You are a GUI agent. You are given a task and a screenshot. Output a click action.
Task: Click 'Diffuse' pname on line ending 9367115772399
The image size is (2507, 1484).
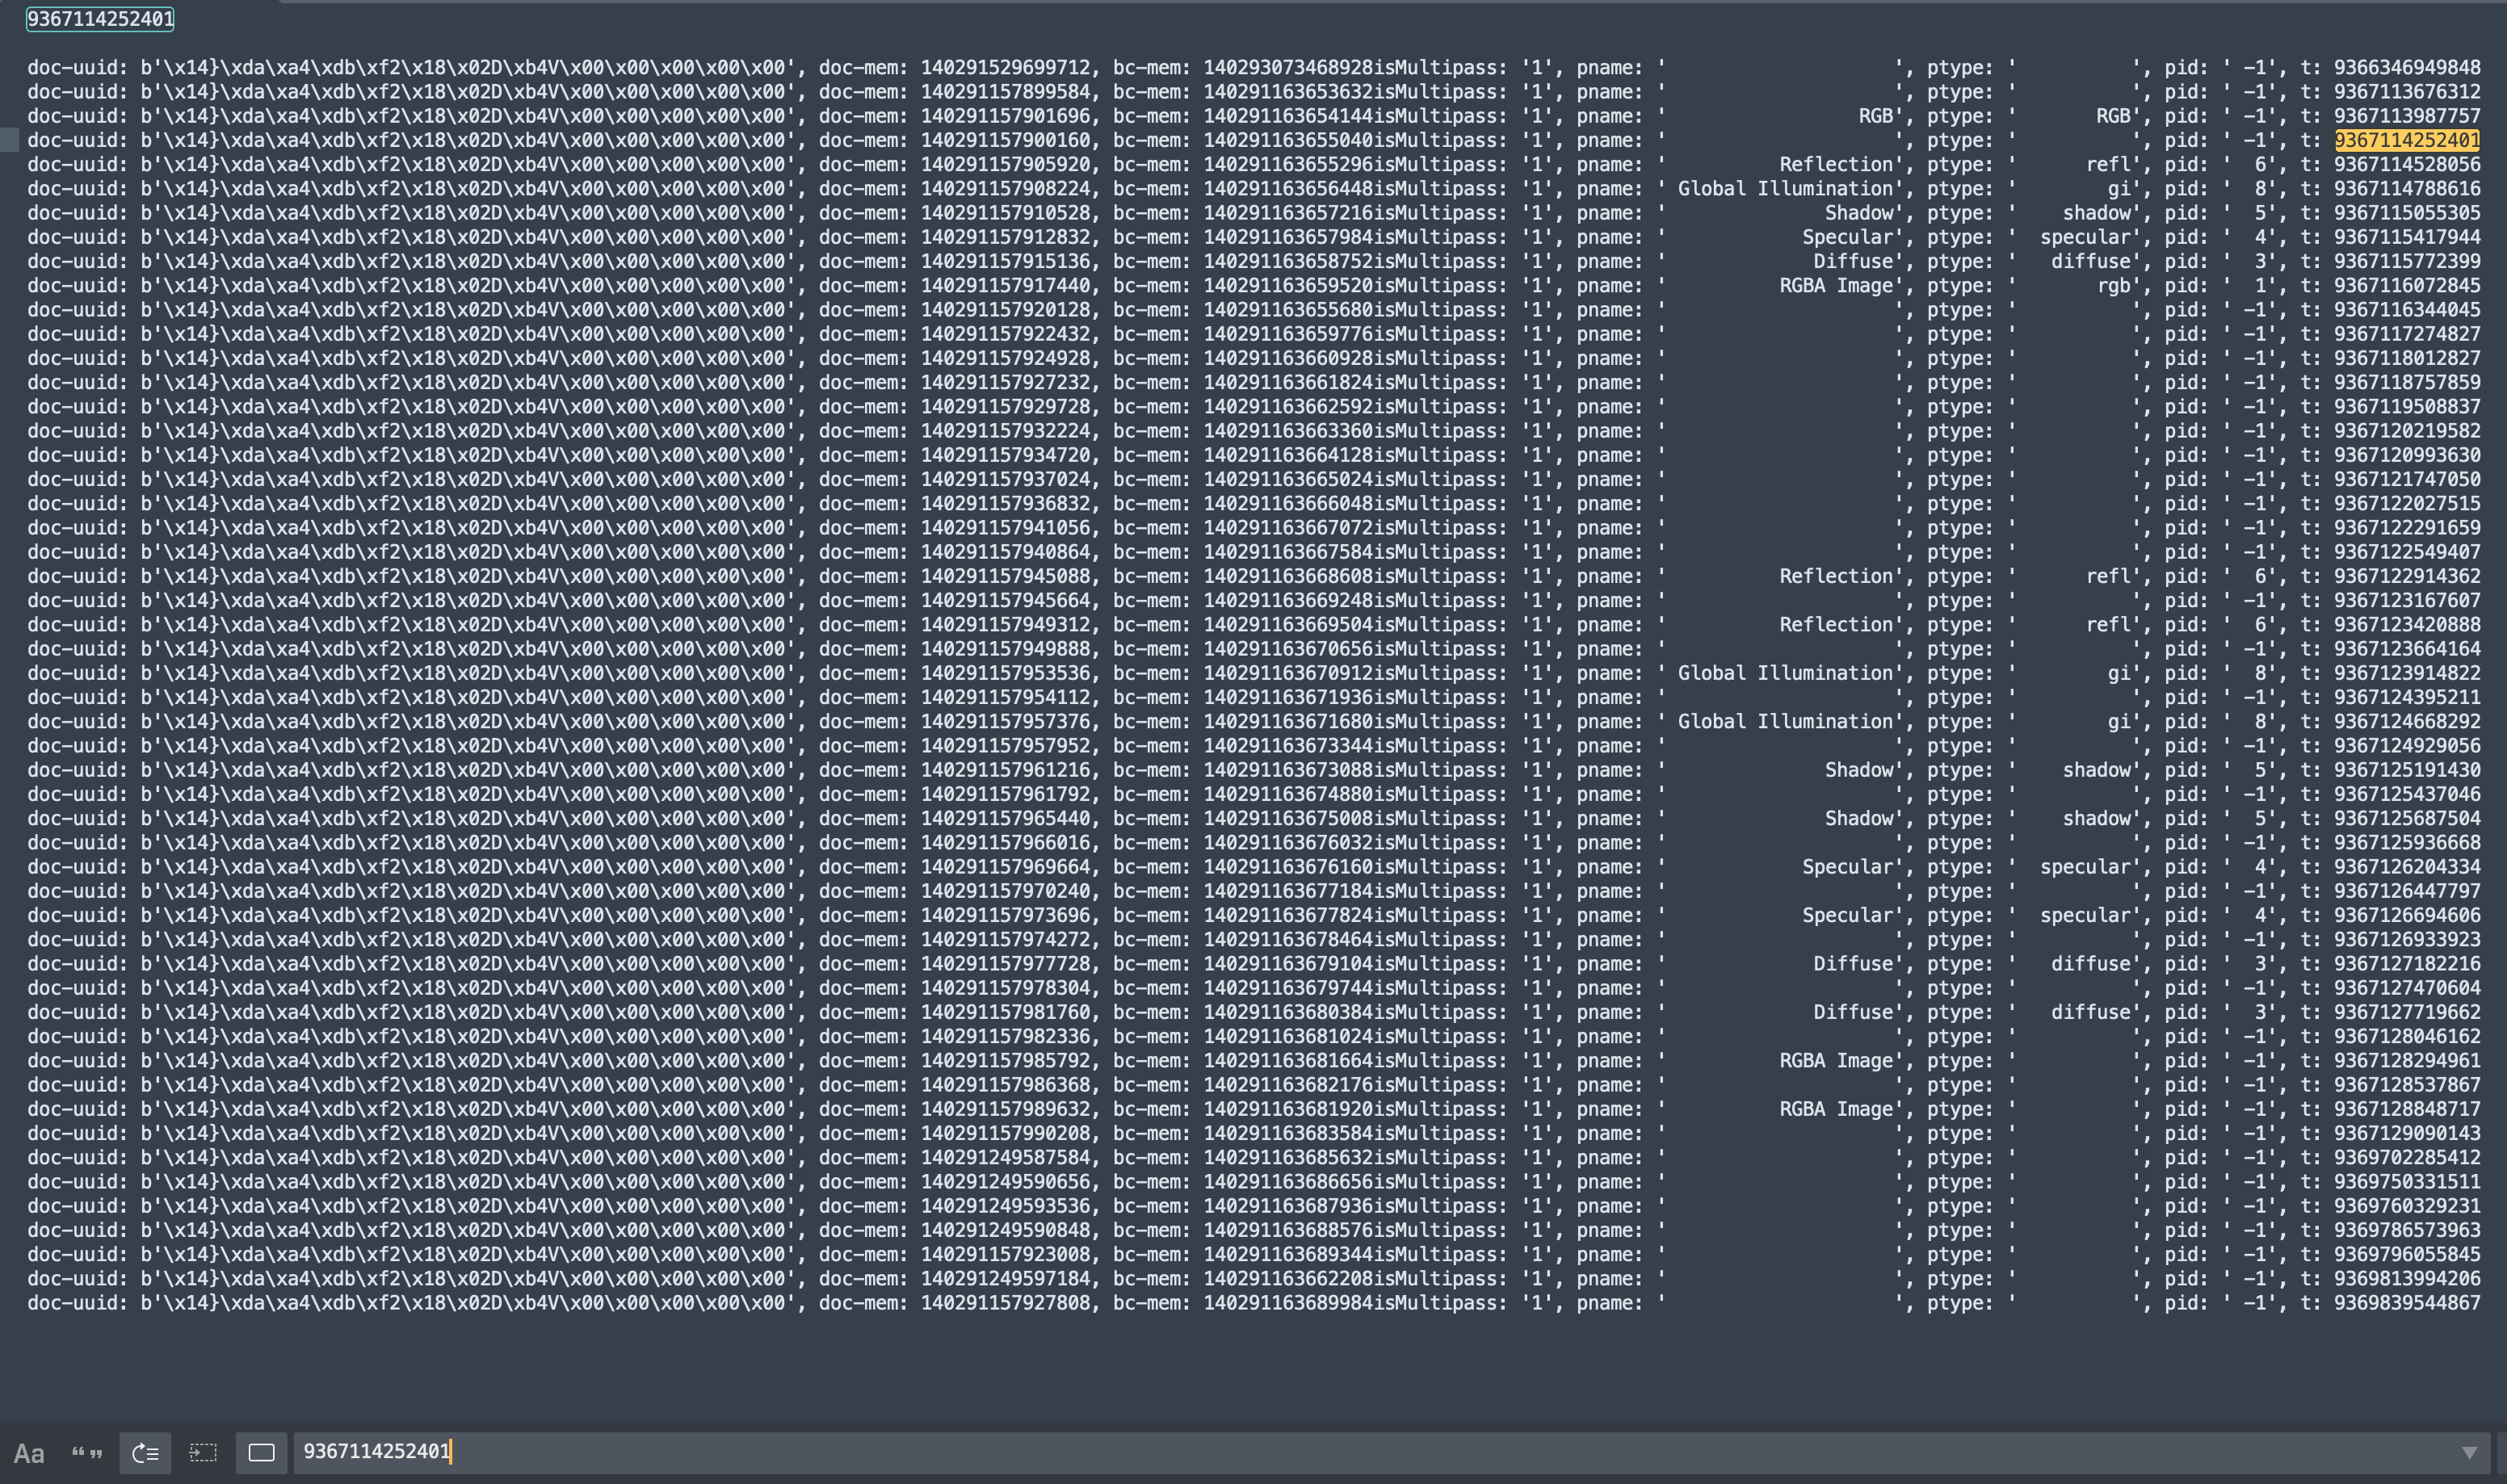[x=1853, y=262]
